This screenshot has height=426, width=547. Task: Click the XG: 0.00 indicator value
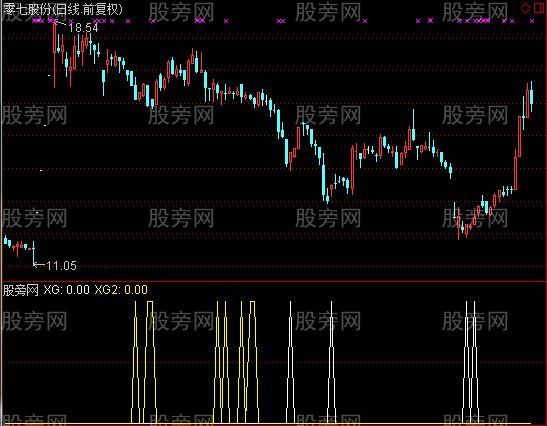pos(67,290)
